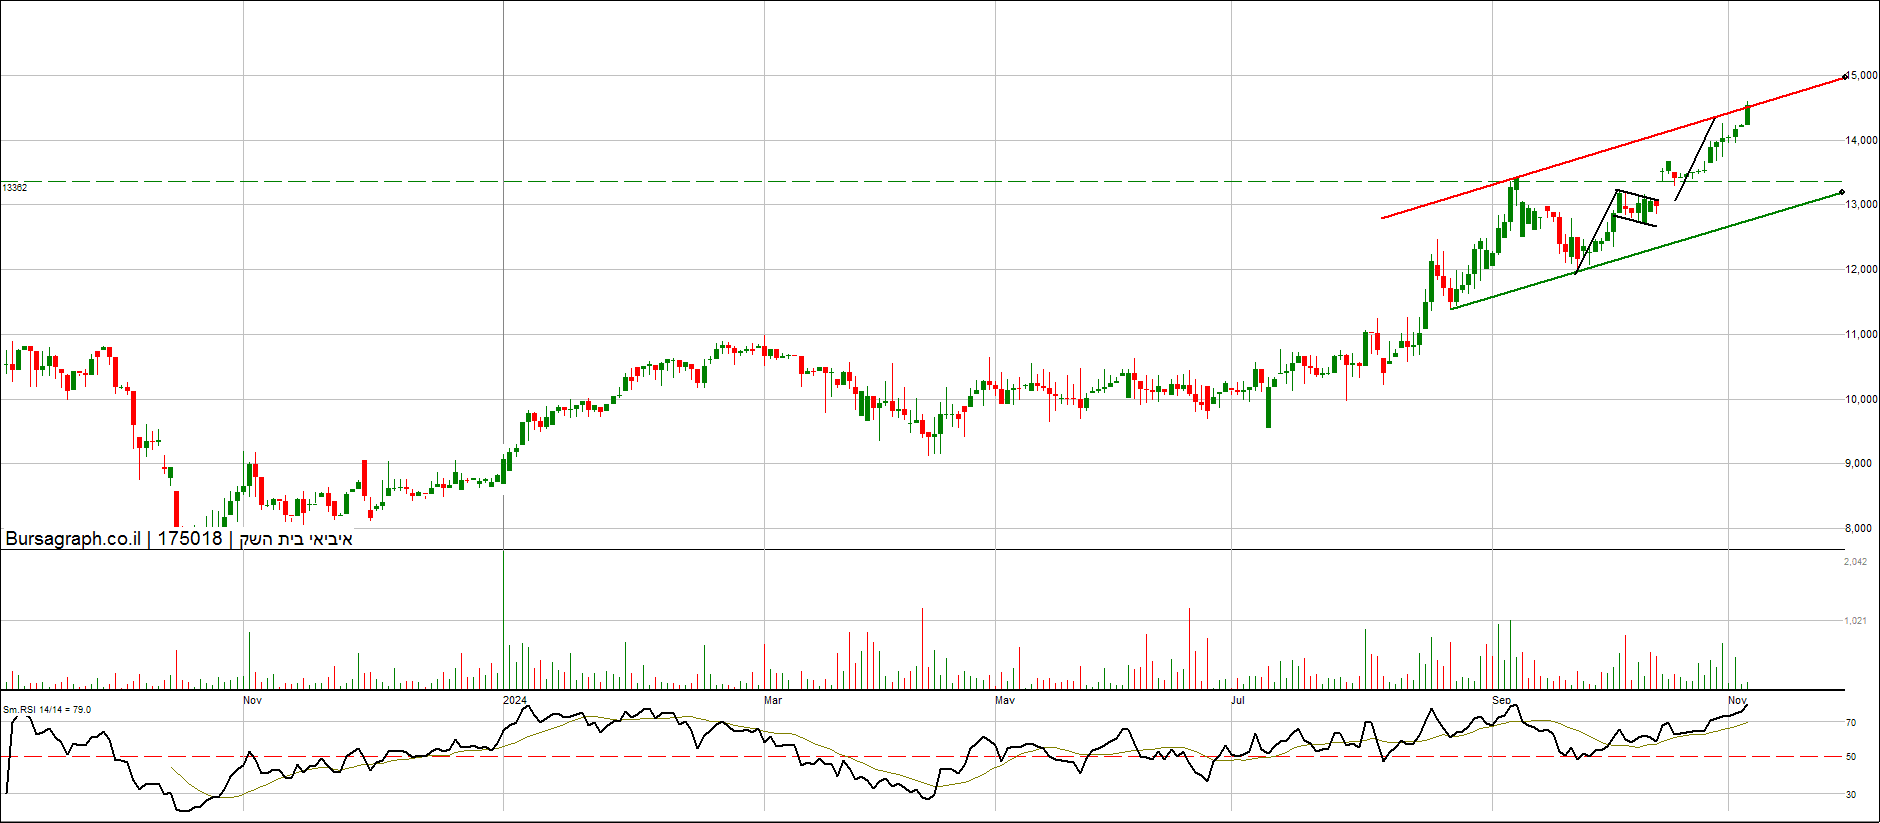
Task: Click the 14,000 price axis label
Action: click(1861, 140)
